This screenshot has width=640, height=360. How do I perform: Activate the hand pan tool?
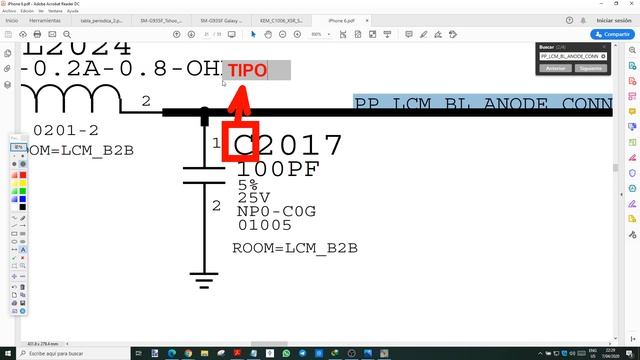(268, 35)
